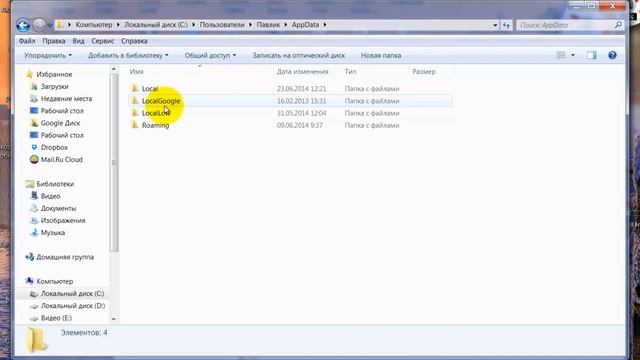Open the address bar history dropdown

click(495, 25)
